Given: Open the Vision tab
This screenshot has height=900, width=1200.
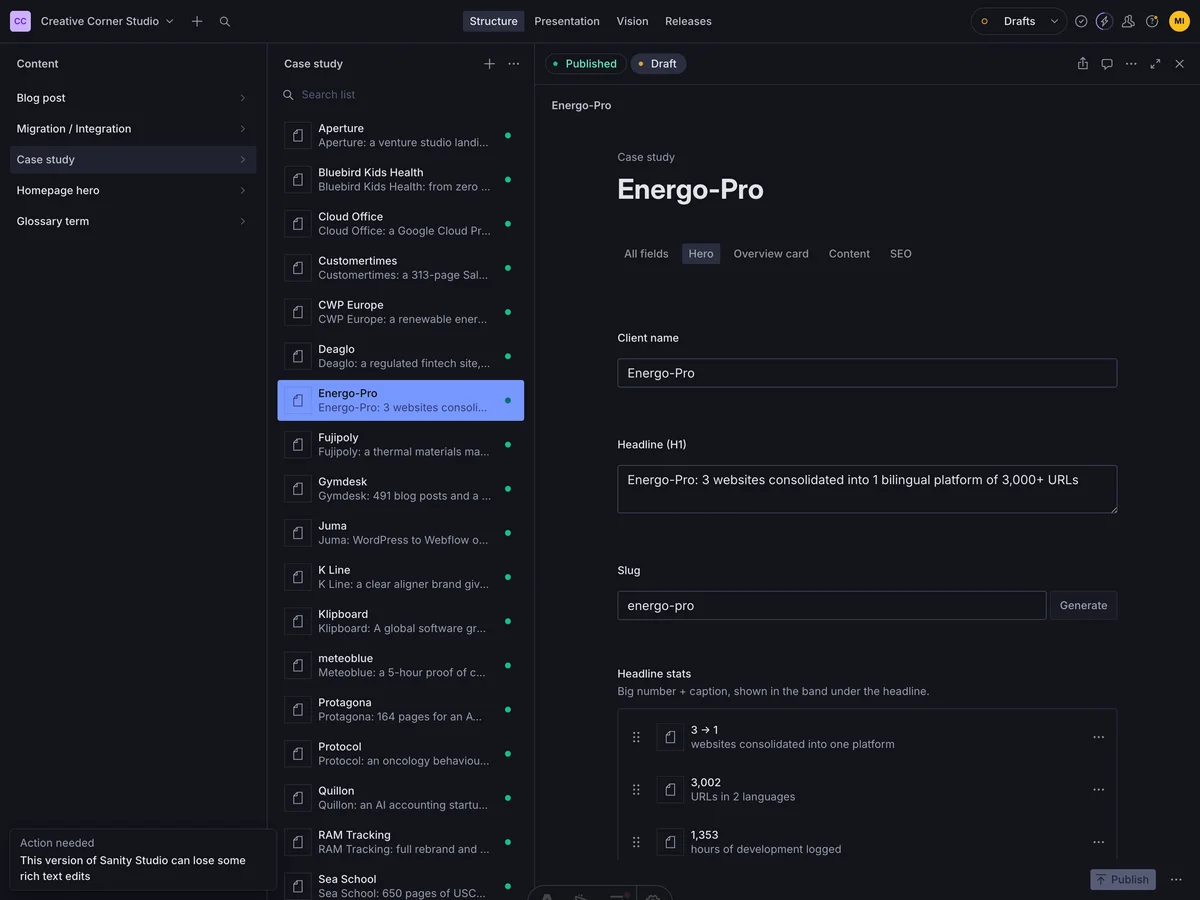Looking at the screenshot, I should click(x=632, y=21).
